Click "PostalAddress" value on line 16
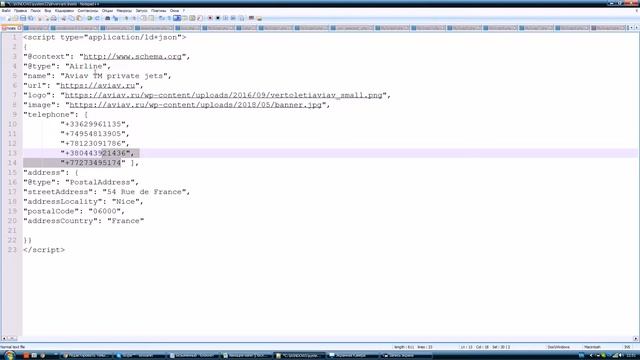Image resolution: width=640 pixels, height=360 pixels. coord(100,182)
